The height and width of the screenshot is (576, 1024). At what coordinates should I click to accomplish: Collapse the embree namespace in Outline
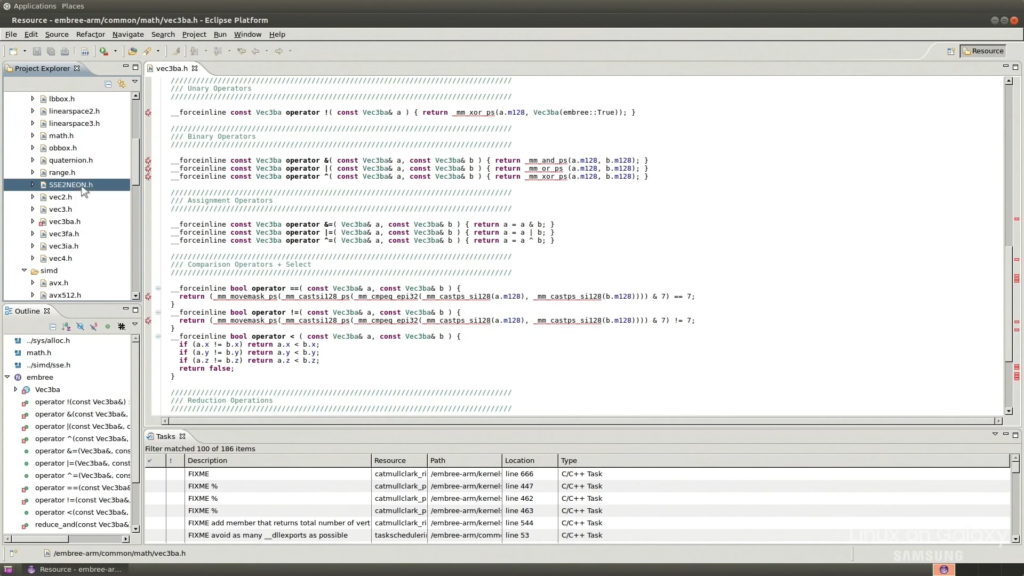(x=7, y=377)
